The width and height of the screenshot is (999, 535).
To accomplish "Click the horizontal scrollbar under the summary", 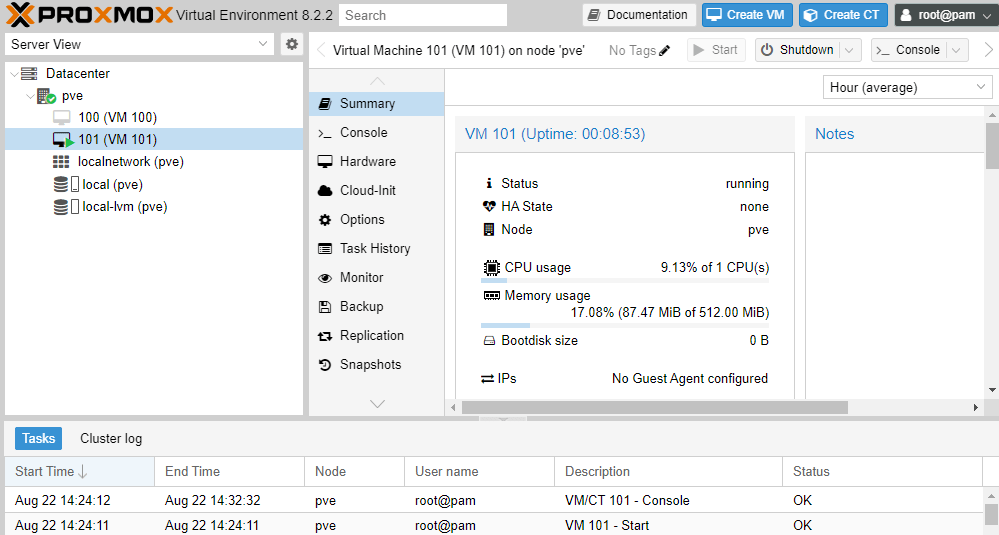I will click(654, 408).
